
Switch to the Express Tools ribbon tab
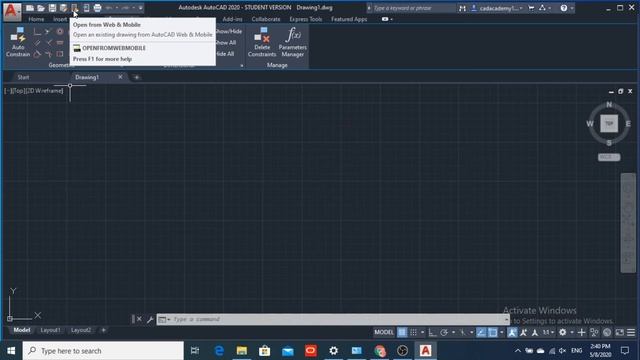point(306,19)
